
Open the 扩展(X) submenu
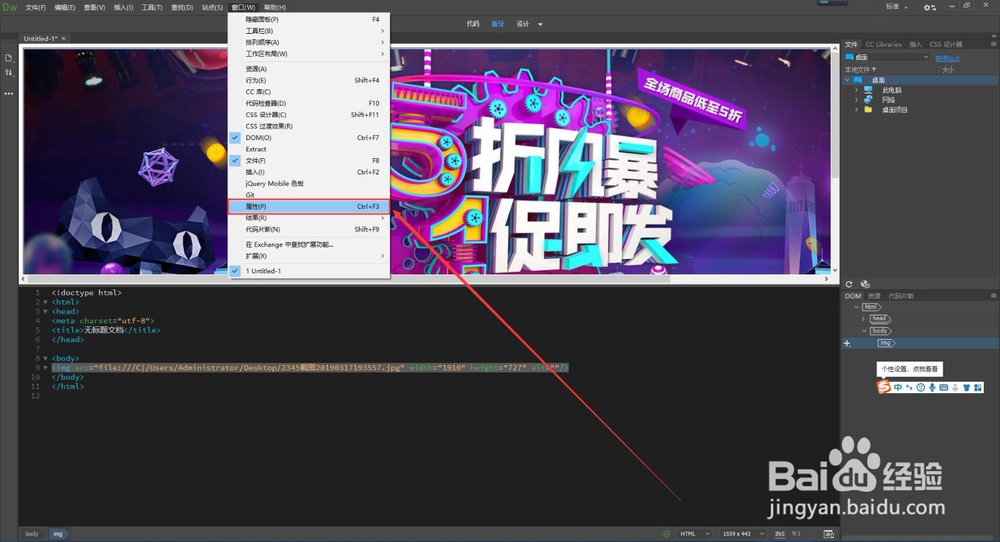tap(309, 256)
